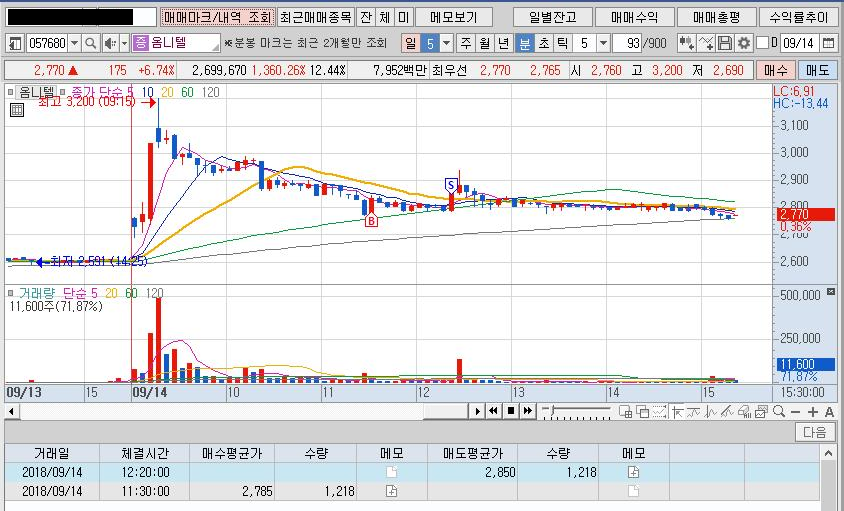Click the rewind button below chart

pyautogui.click(x=493, y=412)
